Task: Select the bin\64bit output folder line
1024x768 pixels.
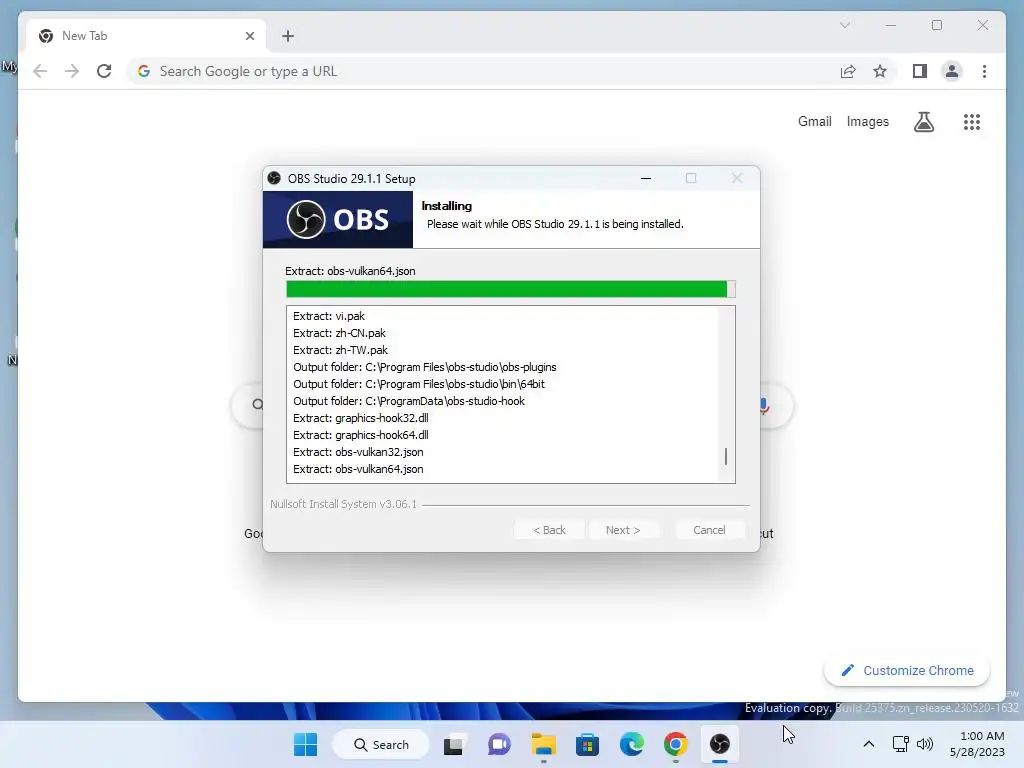Action: 419,384
